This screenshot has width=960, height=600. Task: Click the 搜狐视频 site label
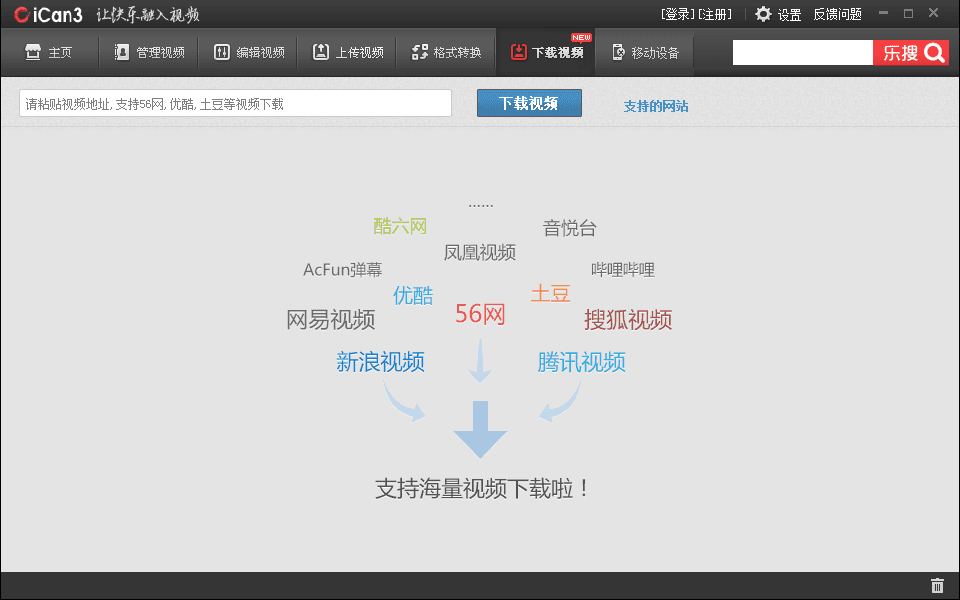628,319
